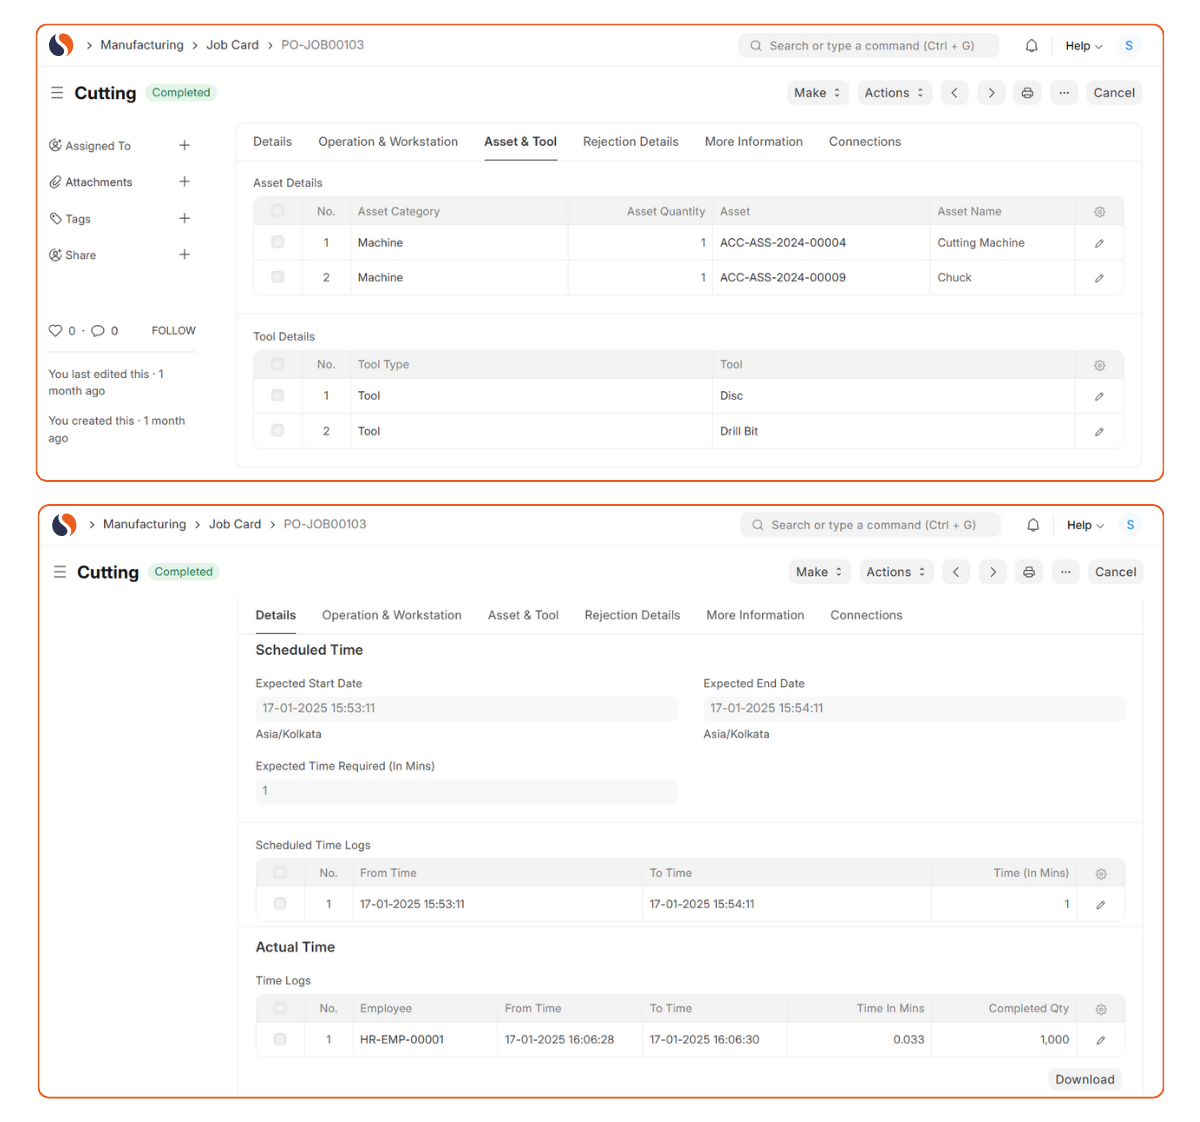Image resolution: width=1200 pixels, height=1122 pixels.
Task: Click the Download button below Time Logs
Action: pos(1084,1079)
